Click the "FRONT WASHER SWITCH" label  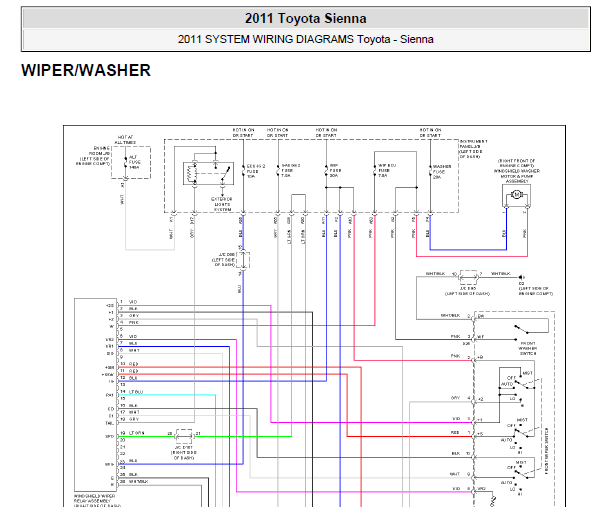[x=527, y=348]
